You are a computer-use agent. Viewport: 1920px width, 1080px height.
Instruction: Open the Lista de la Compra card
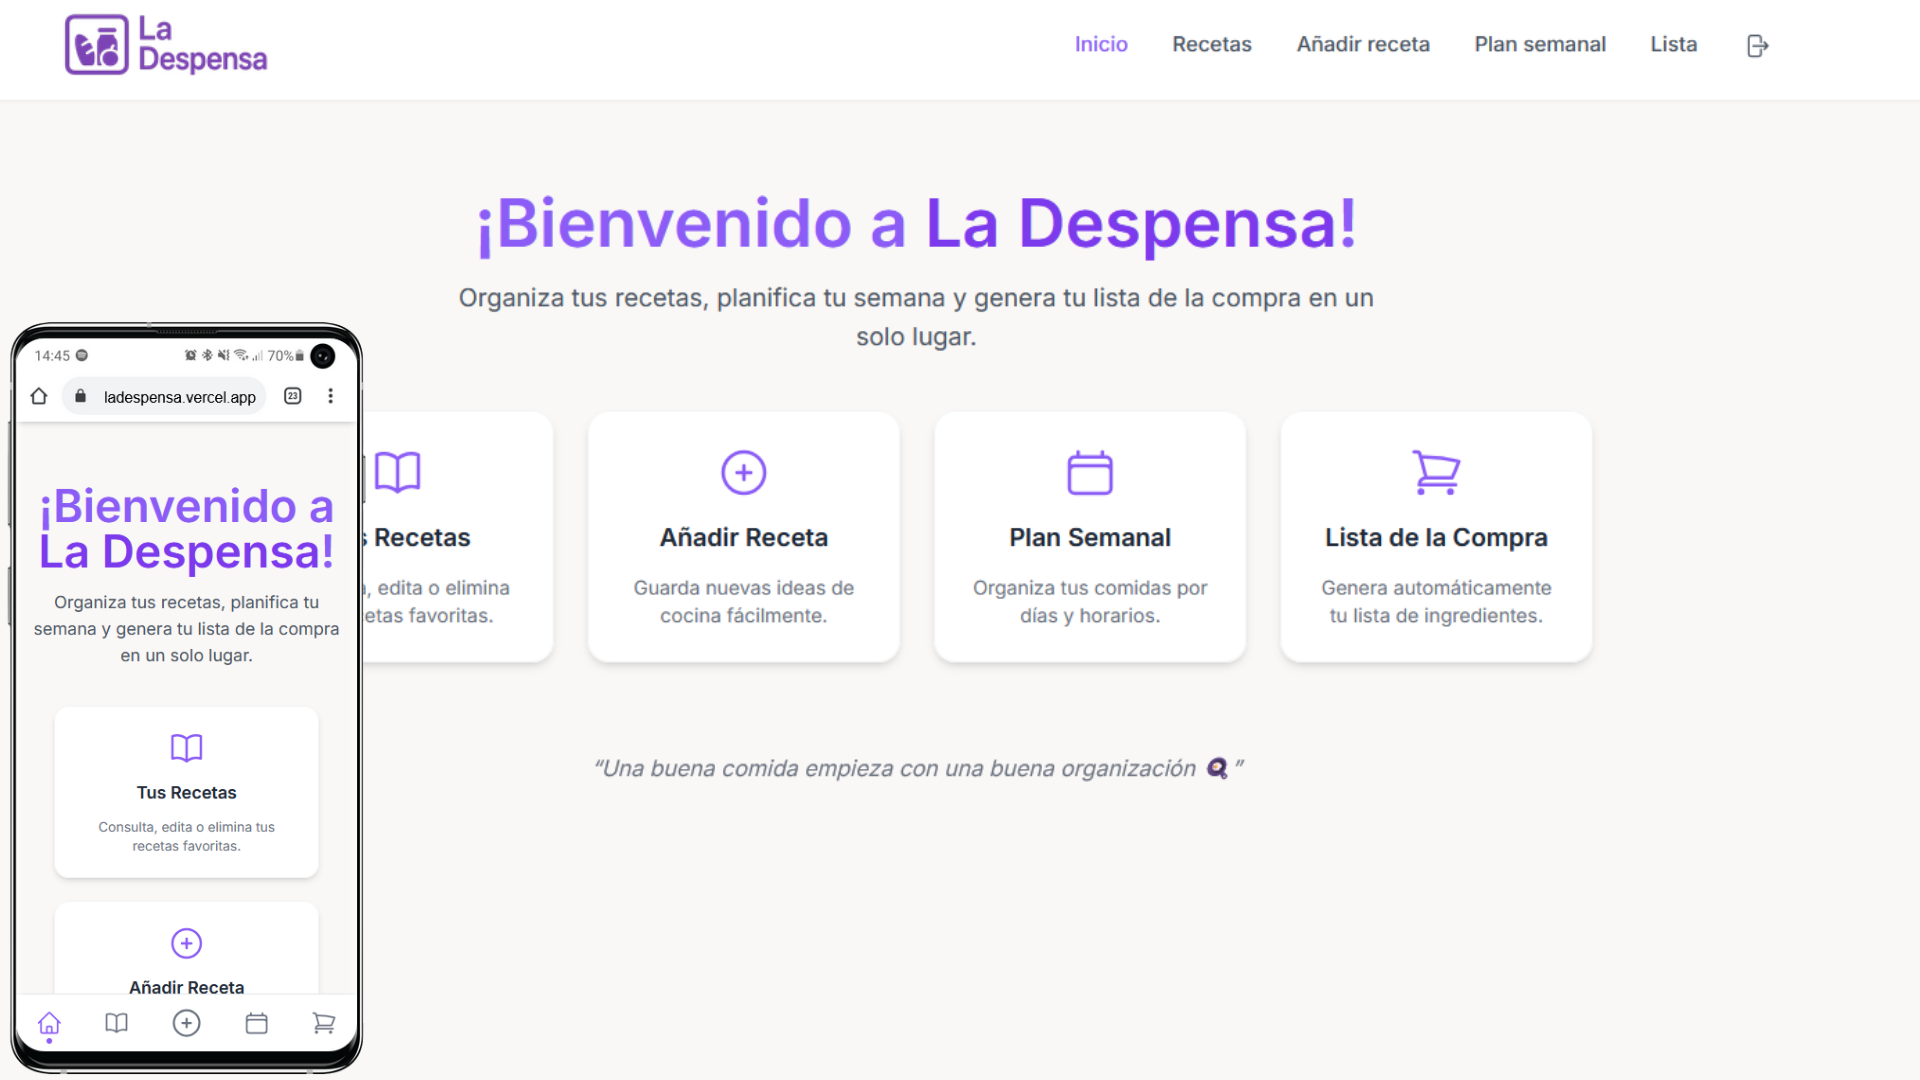(1436, 537)
